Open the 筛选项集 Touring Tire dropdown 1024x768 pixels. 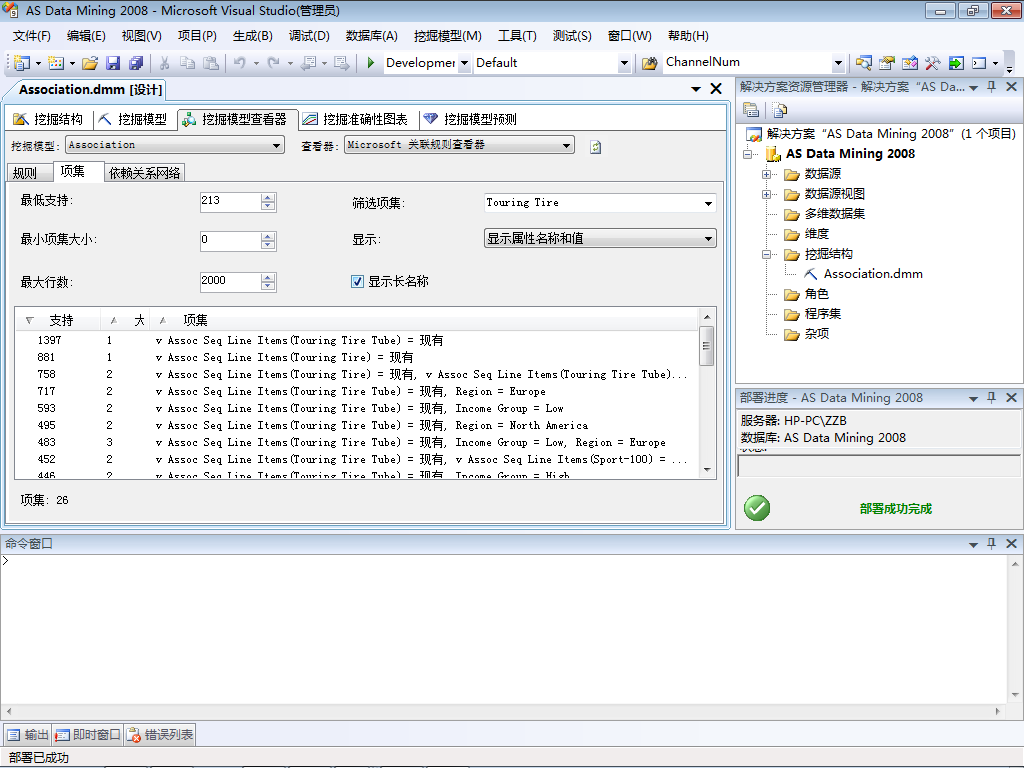(708, 203)
